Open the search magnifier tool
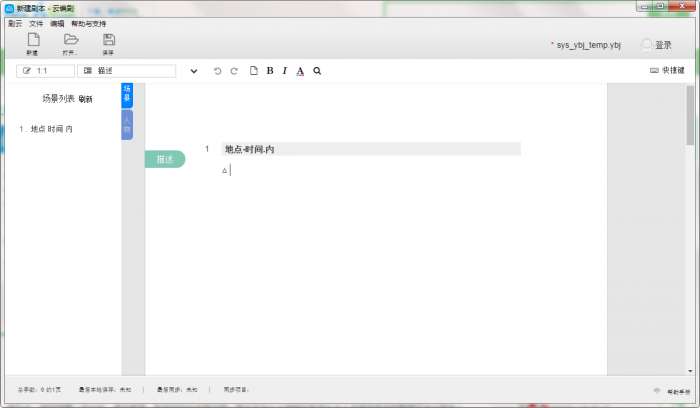The width and height of the screenshot is (700, 408). (317, 71)
